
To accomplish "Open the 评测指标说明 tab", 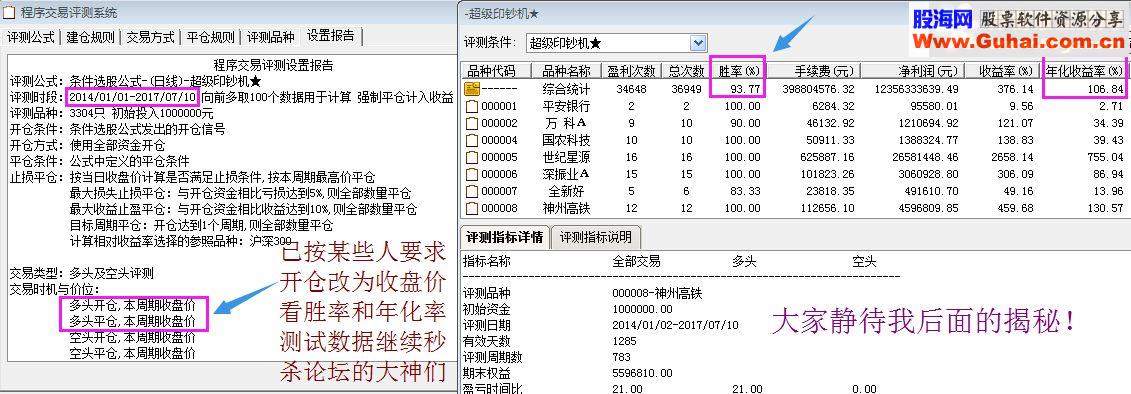I will point(595,237).
